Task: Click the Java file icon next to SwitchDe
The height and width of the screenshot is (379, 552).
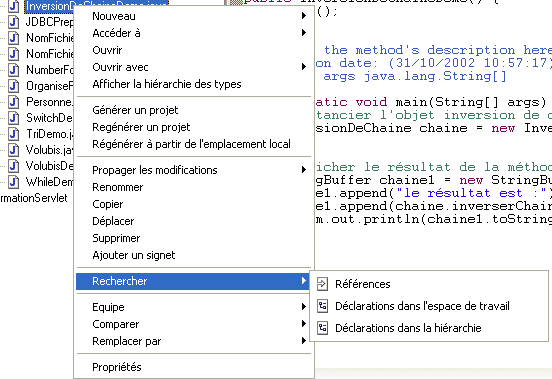Action: [x=13, y=118]
